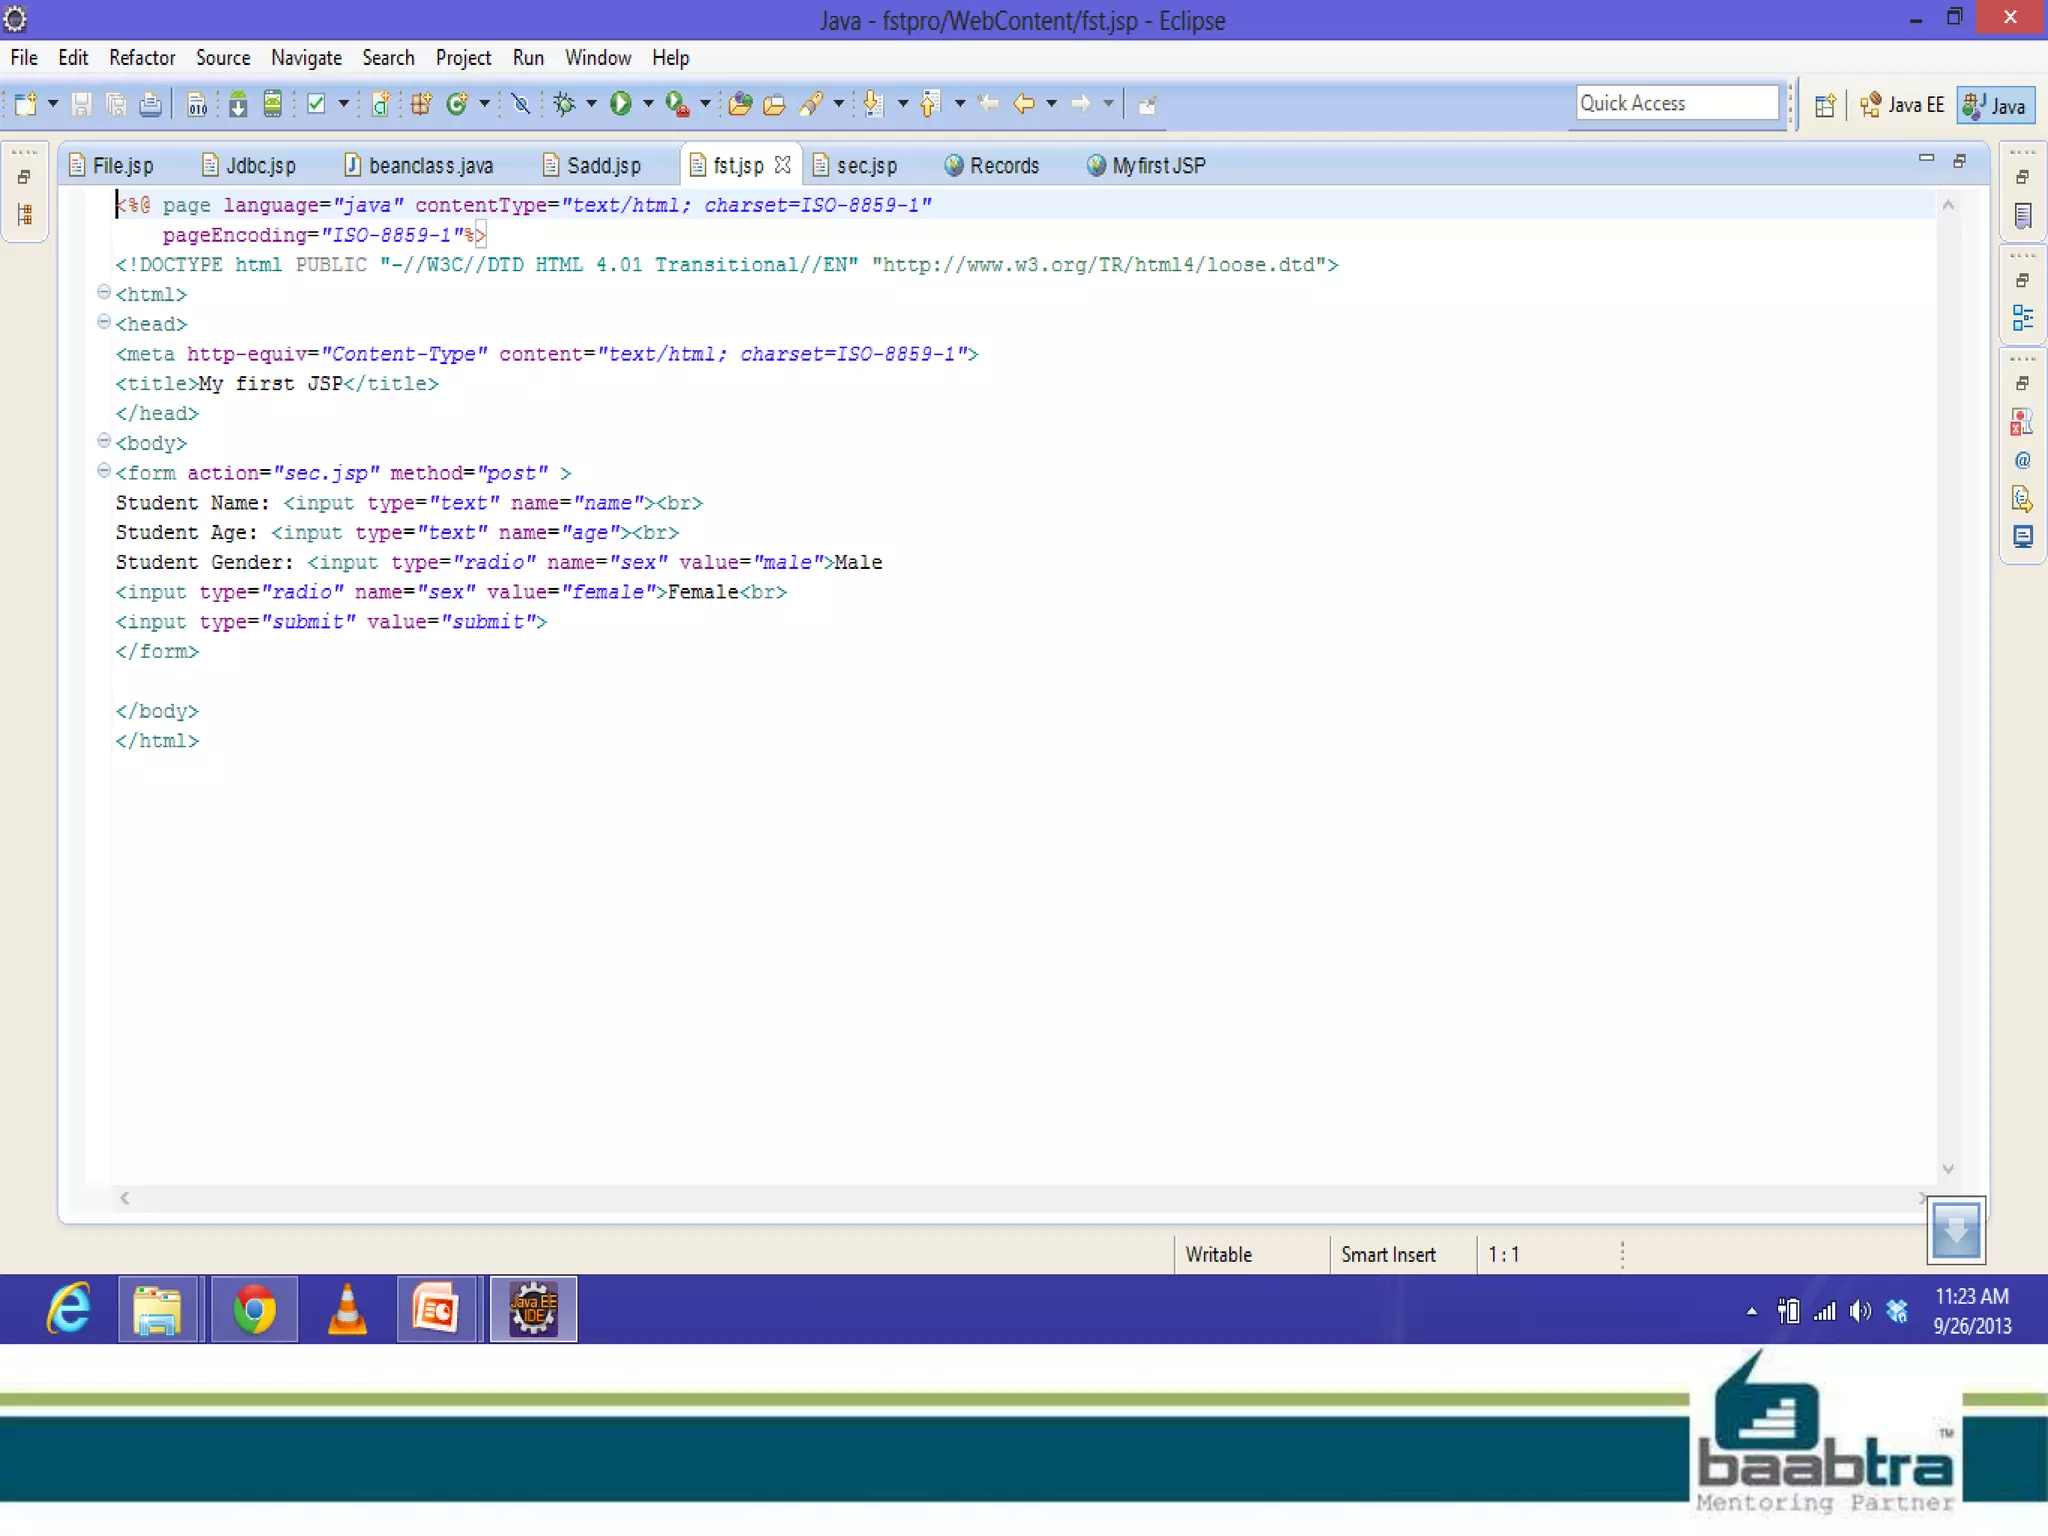Collapse the form tag fold marker

coord(103,471)
